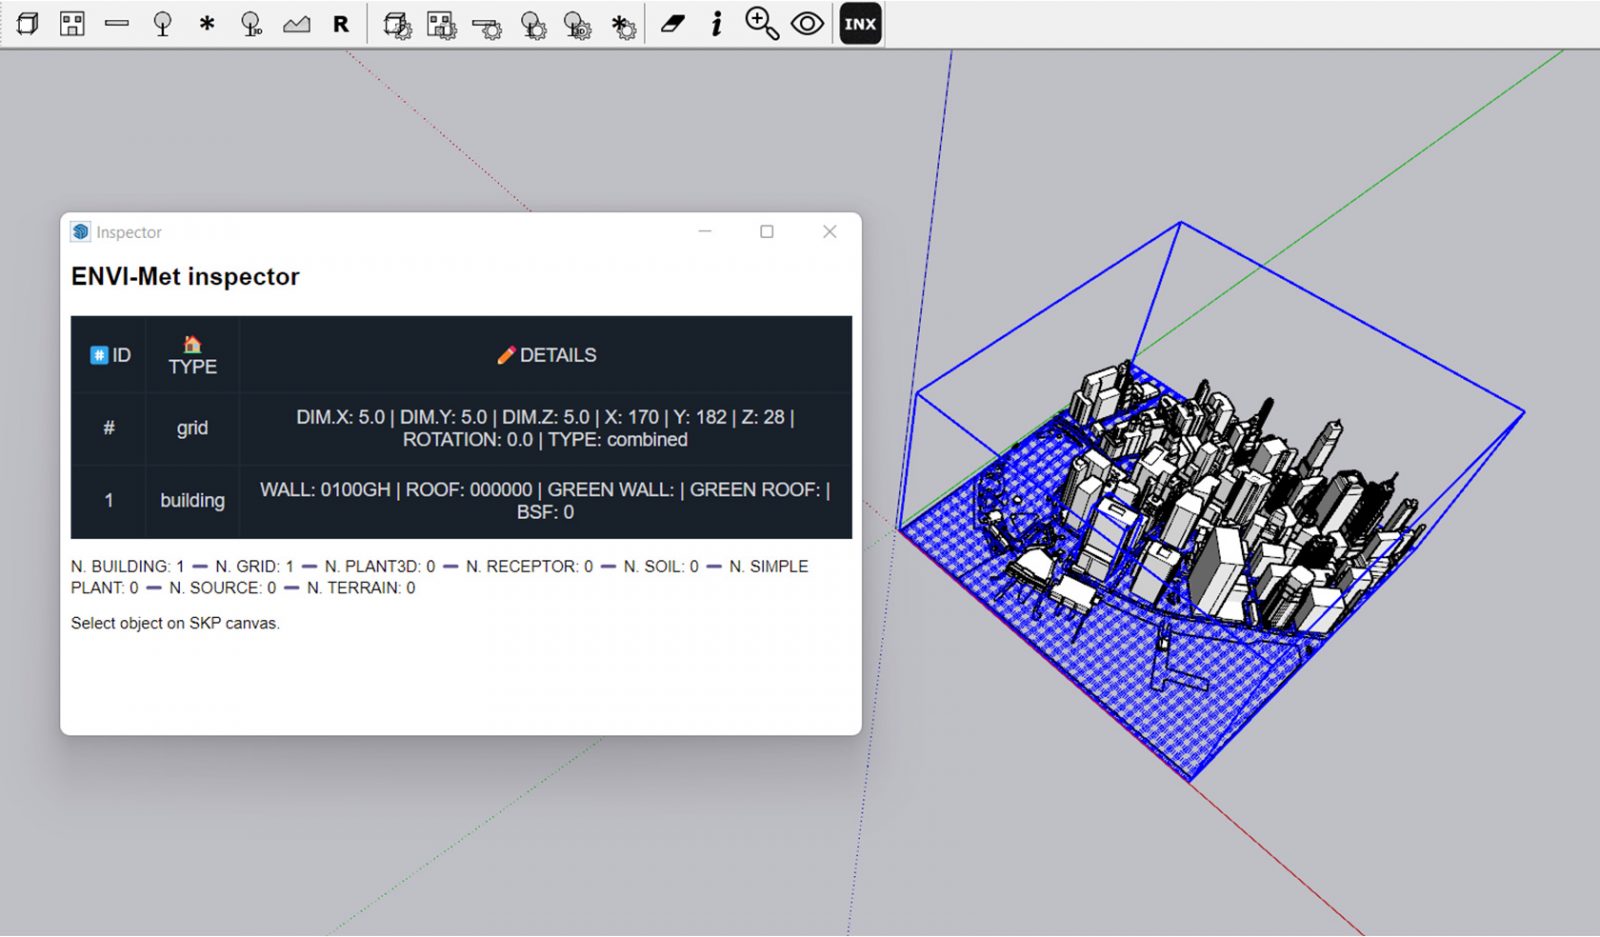This screenshot has height=937, width=1600.
Task: Select the 3D plant tool
Action: pos(251,24)
